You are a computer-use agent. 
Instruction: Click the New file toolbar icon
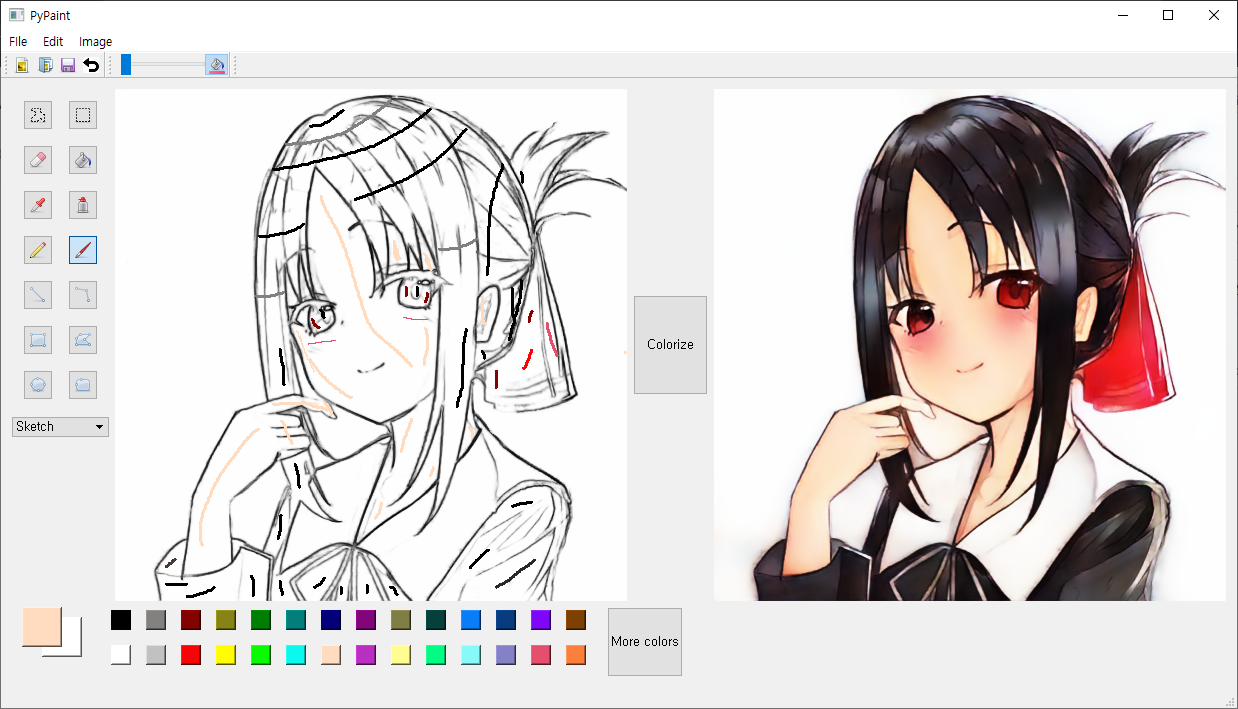21,65
